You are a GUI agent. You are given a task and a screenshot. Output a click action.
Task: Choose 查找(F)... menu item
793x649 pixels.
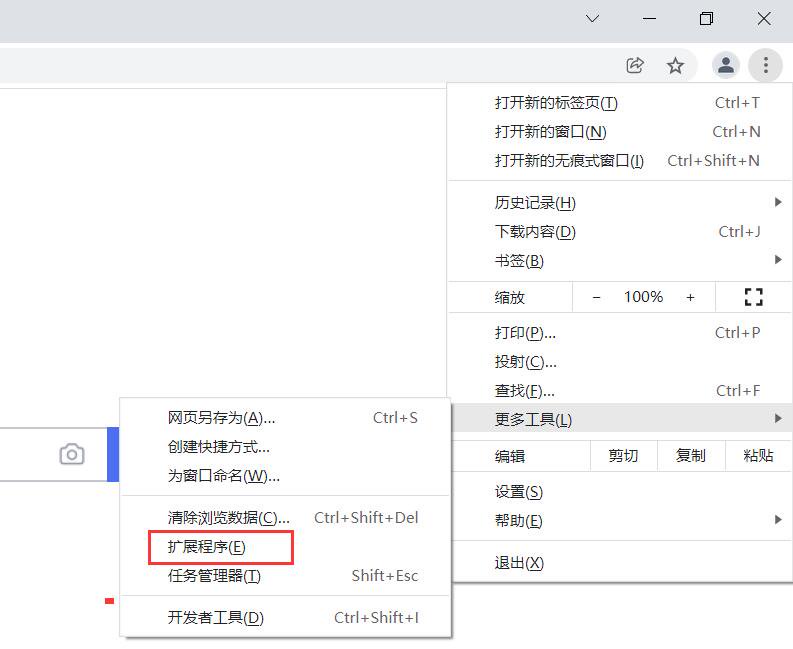pyautogui.click(x=620, y=391)
